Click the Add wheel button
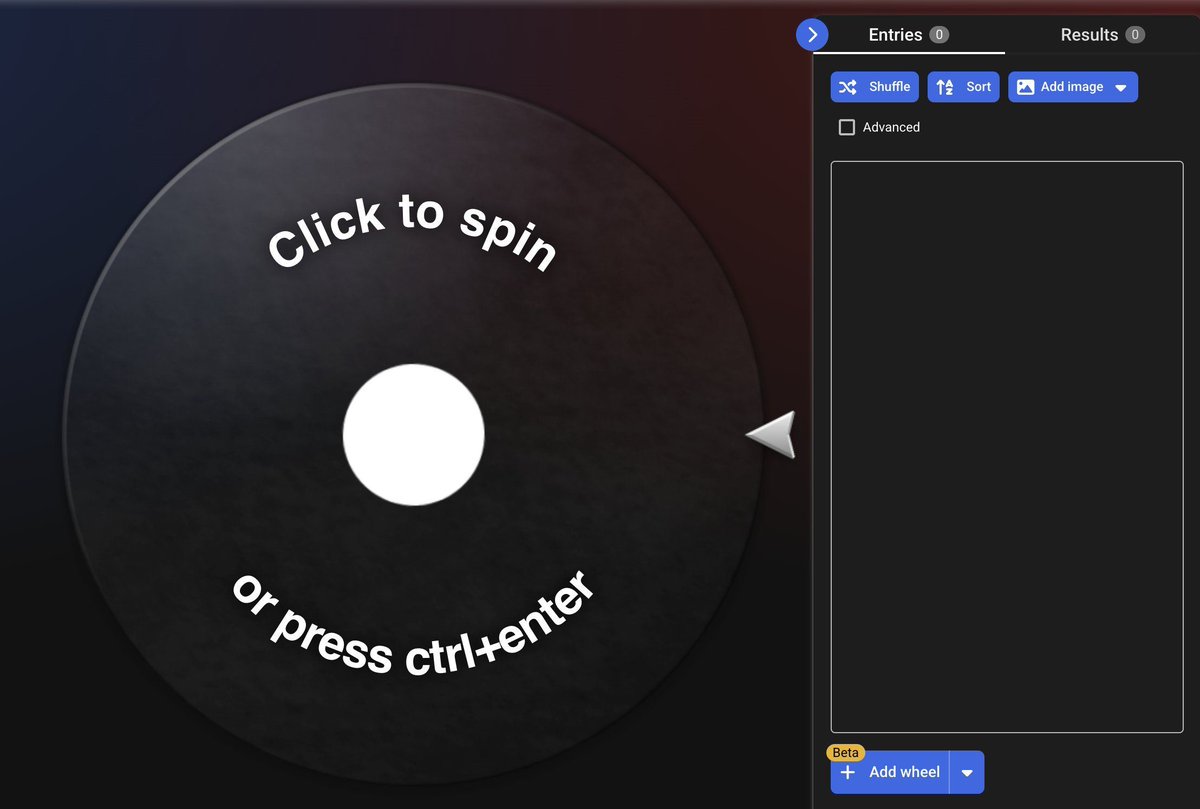Image resolution: width=1200 pixels, height=809 pixels. coord(890,772)
